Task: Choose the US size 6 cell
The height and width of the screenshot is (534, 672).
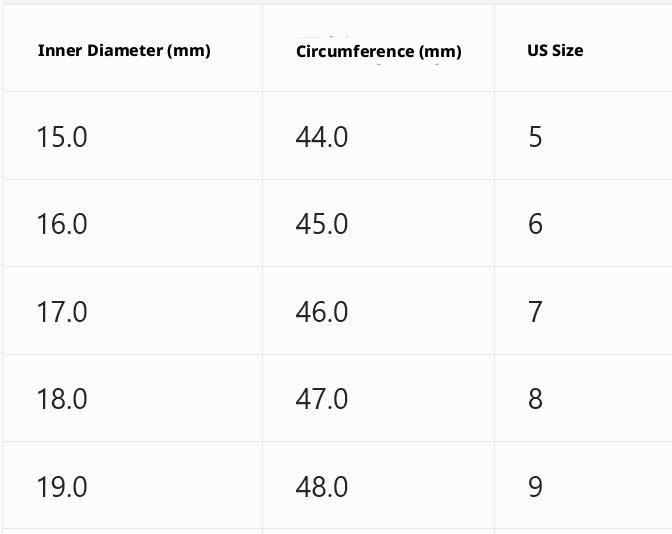Action: [x=535, y=223]
